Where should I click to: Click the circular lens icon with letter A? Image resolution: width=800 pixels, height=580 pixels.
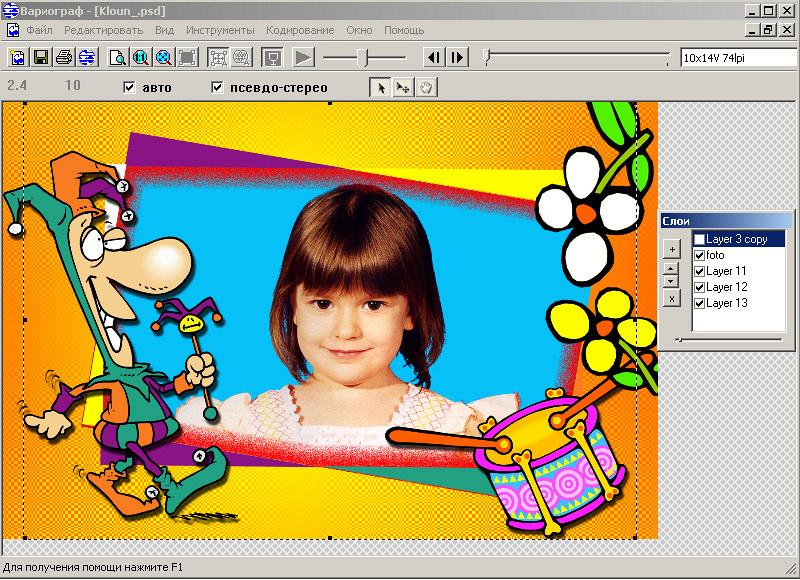pyautogui.click(x=241, y=57)
